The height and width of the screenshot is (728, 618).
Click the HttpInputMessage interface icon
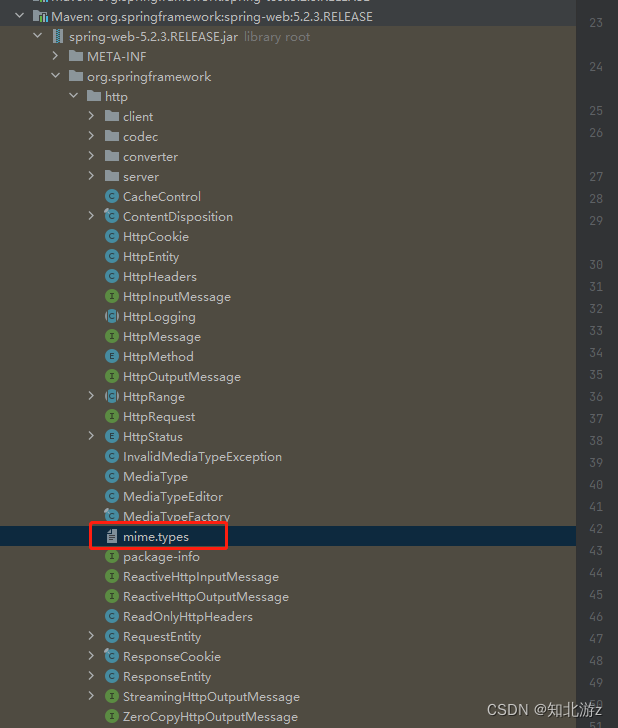coord(112,296)
